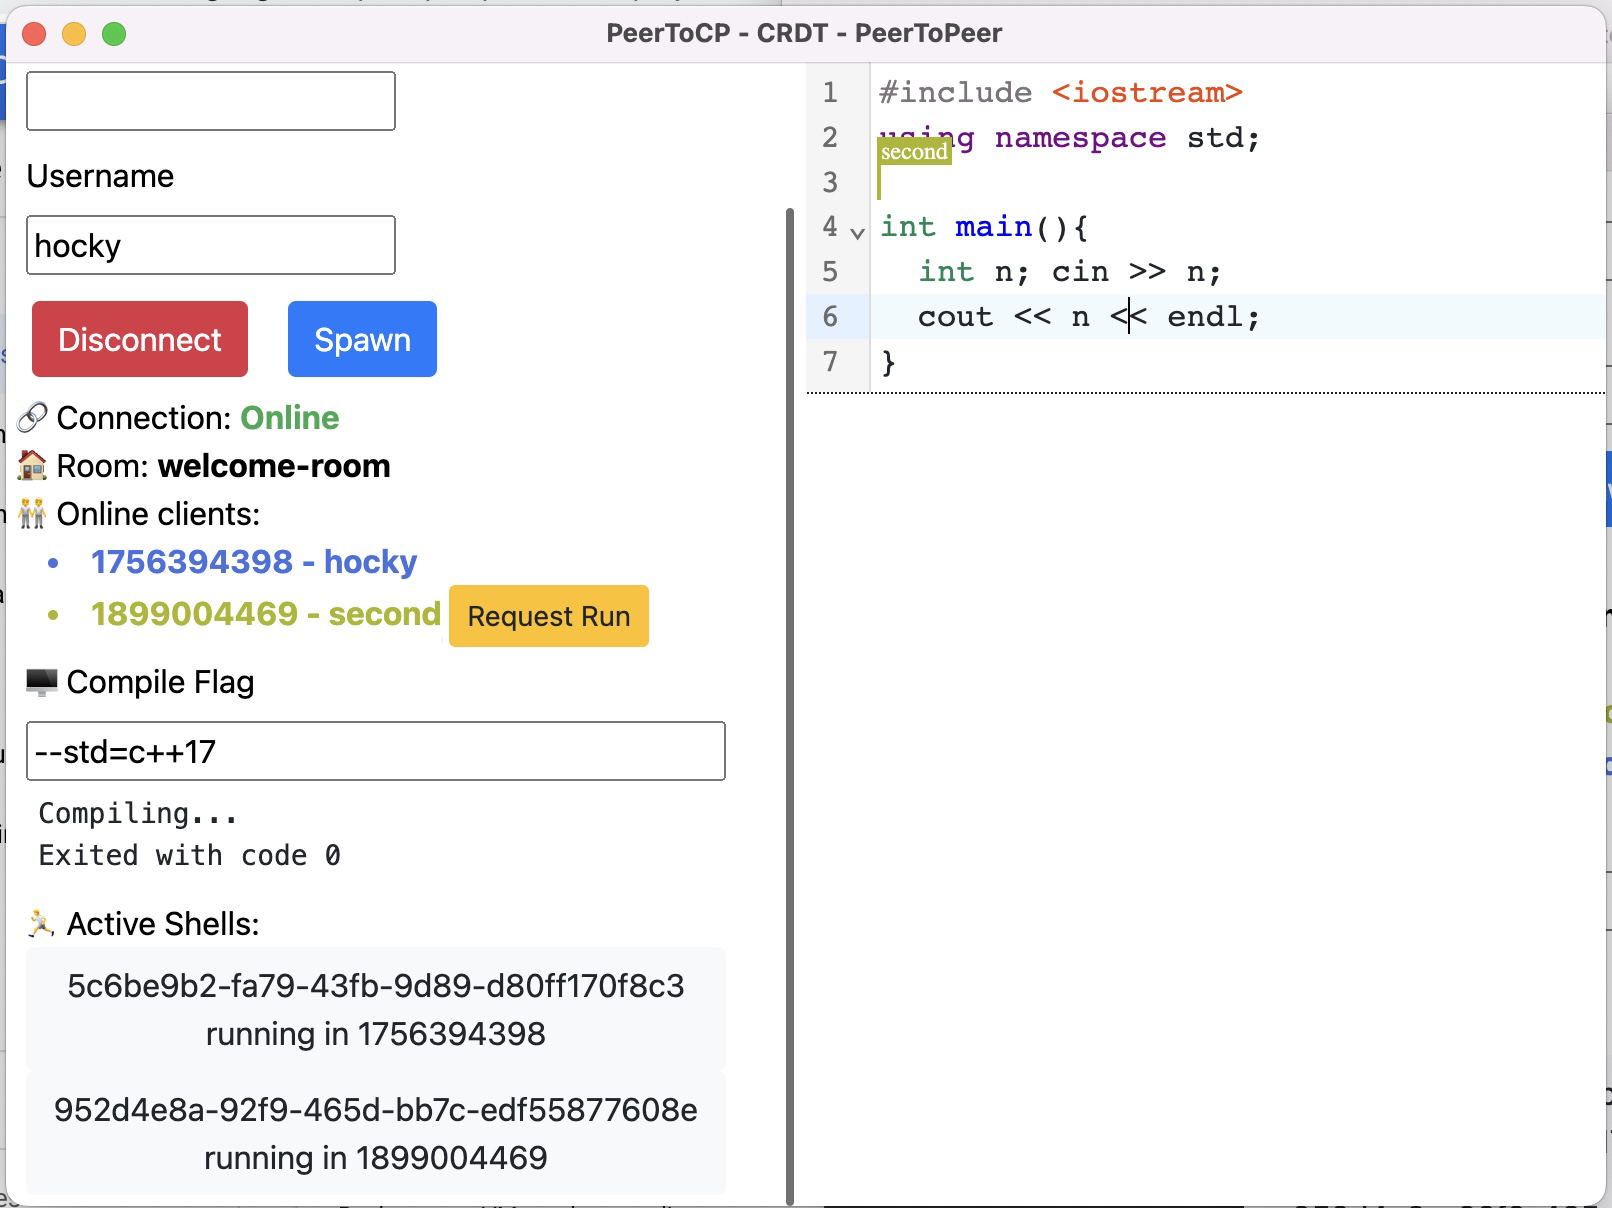Image resolution: width=1612 pixels, height=1208 pixels.
Task: Click the people icon beside Online clients
Action: [x=33, y=514]
